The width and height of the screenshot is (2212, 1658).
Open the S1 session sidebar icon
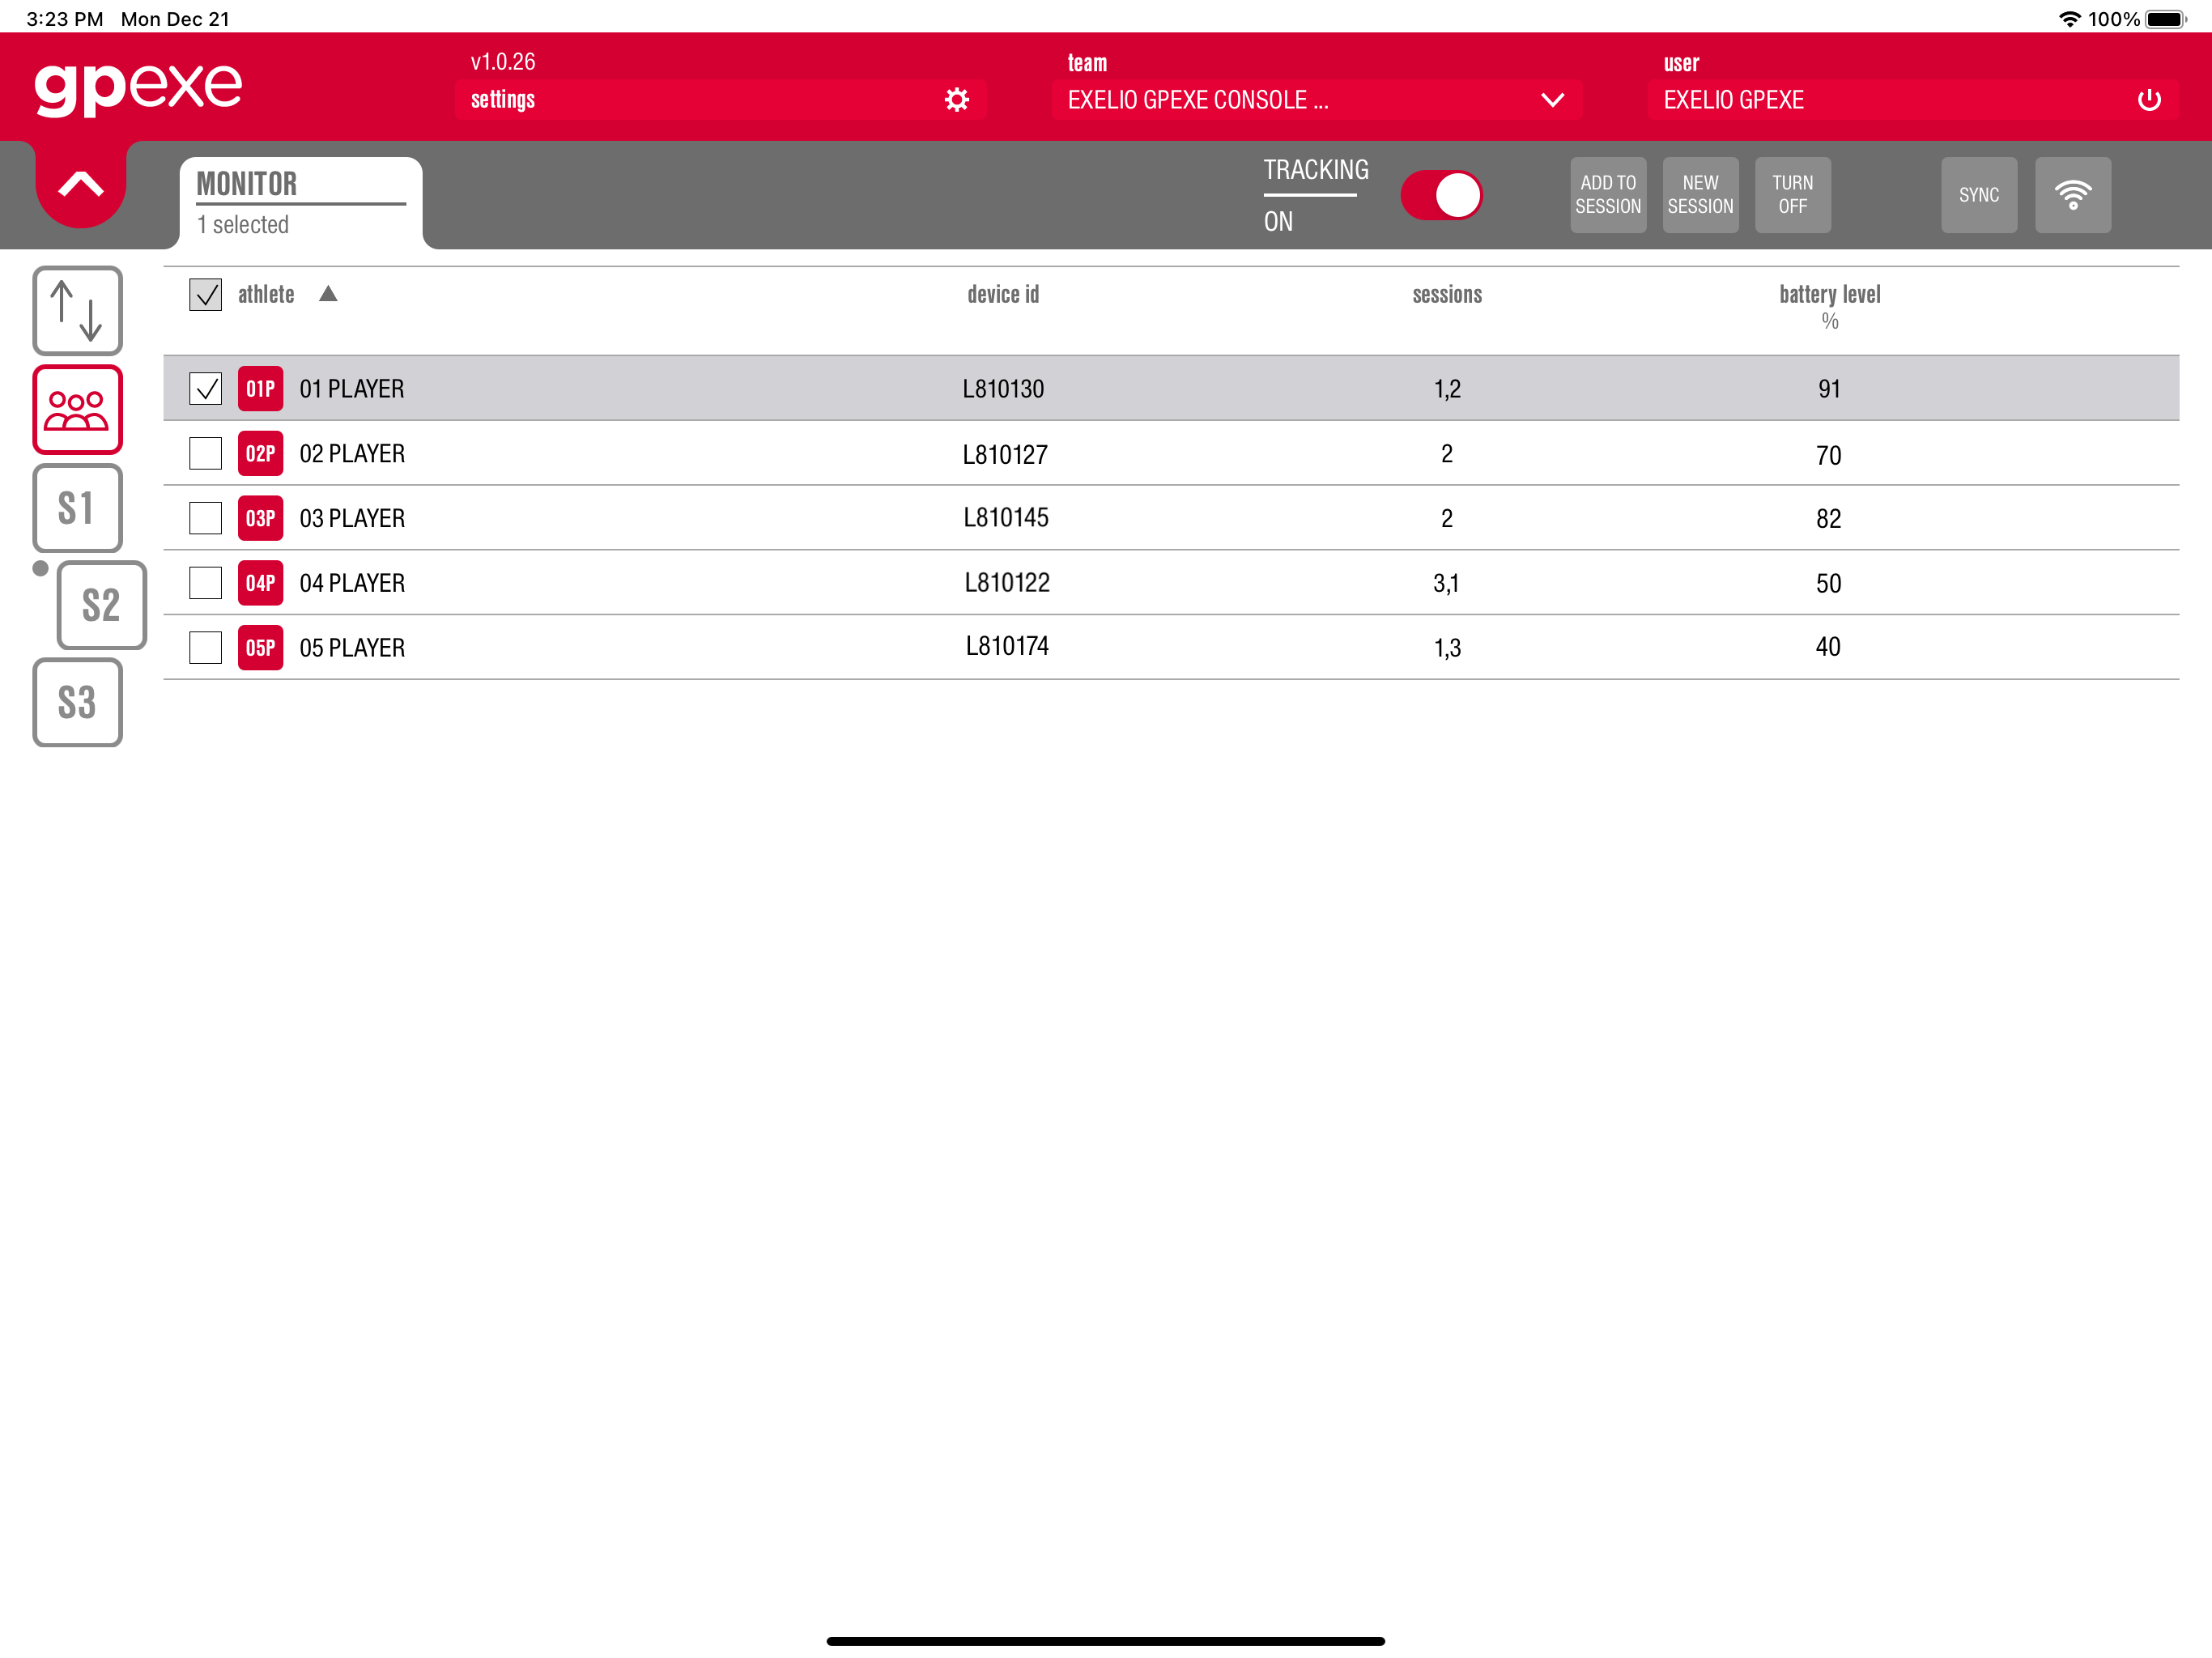77,508
